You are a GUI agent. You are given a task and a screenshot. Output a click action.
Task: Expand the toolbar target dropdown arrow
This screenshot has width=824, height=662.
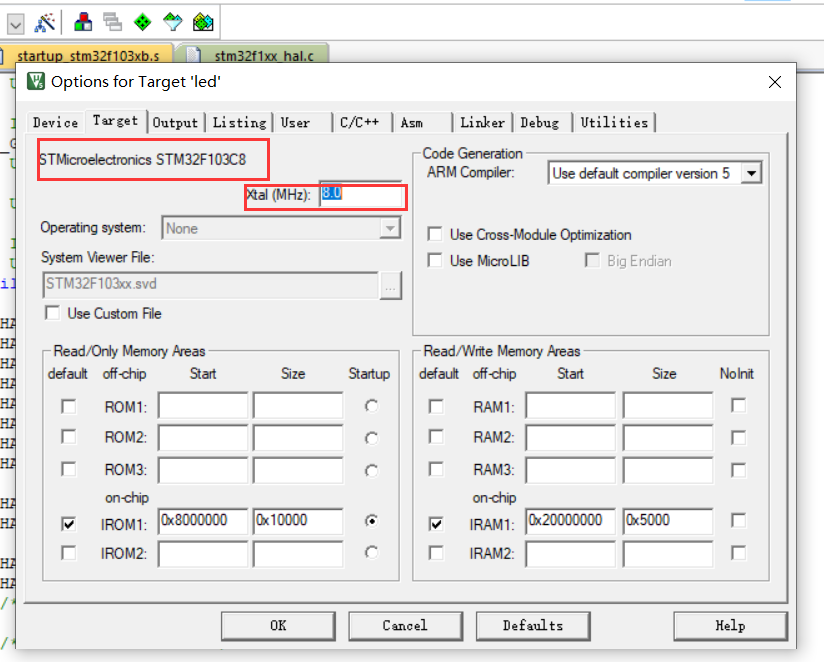(15, 24)
